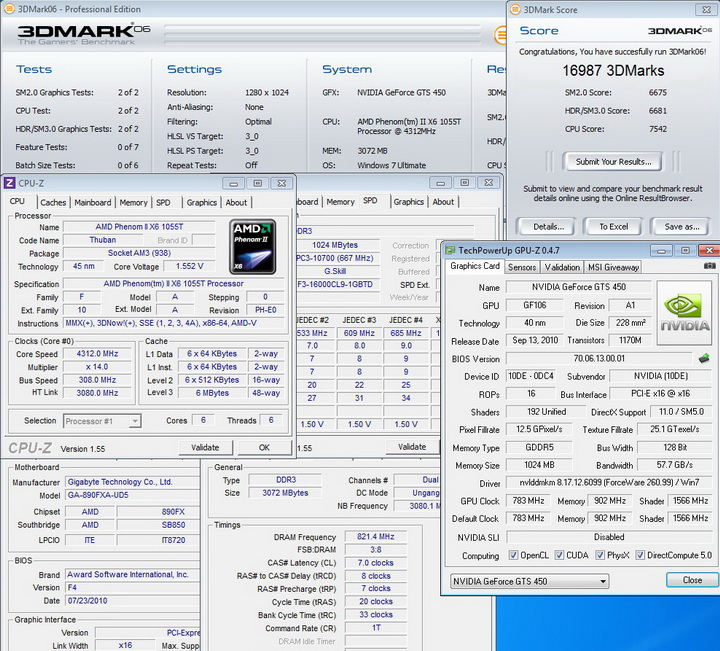Click the 16987 3DMarks score text
Screen dimensions: 720x651
click(x=613, y=71)
